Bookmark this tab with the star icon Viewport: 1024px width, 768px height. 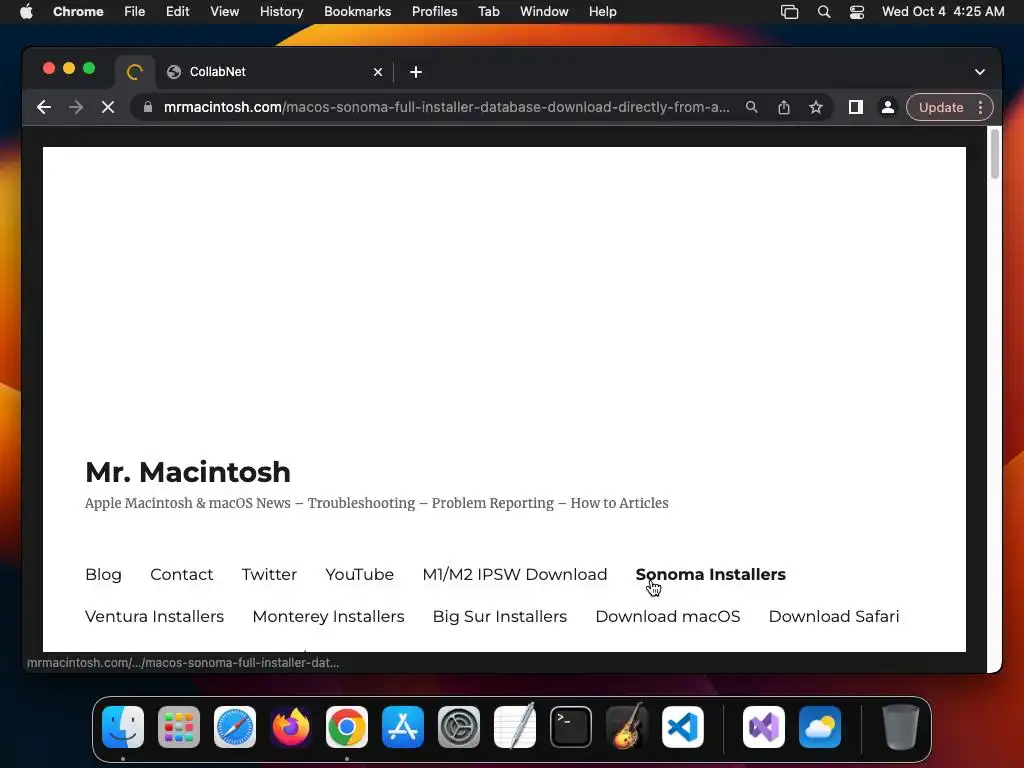click(816, 107)
